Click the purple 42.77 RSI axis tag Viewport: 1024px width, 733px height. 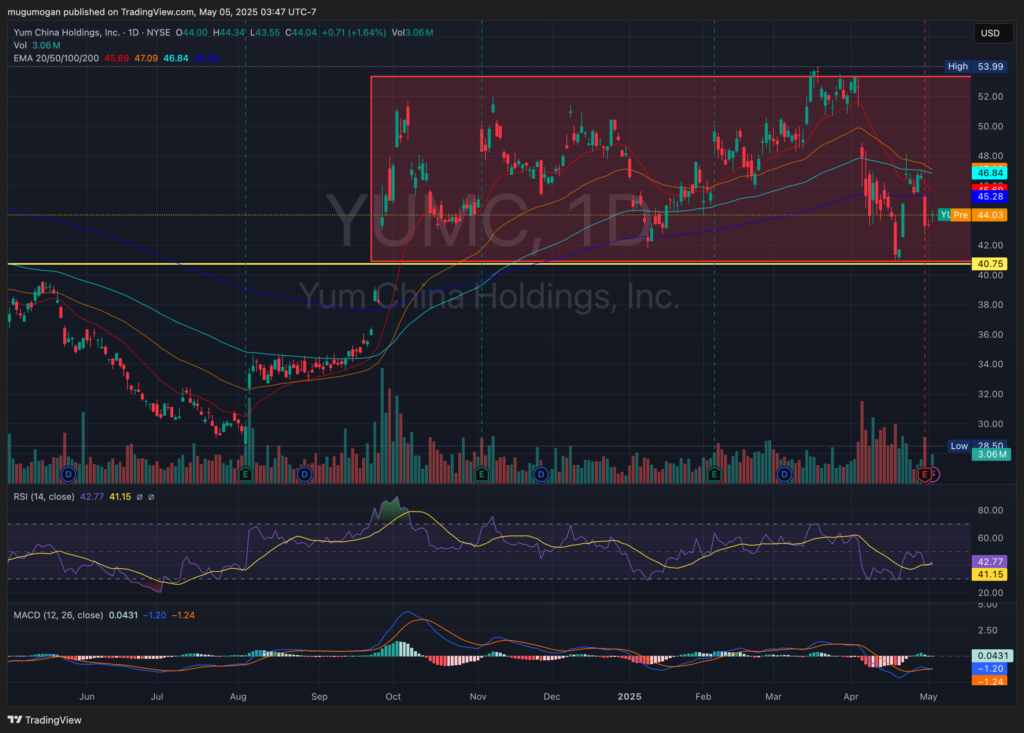point(990,561)
